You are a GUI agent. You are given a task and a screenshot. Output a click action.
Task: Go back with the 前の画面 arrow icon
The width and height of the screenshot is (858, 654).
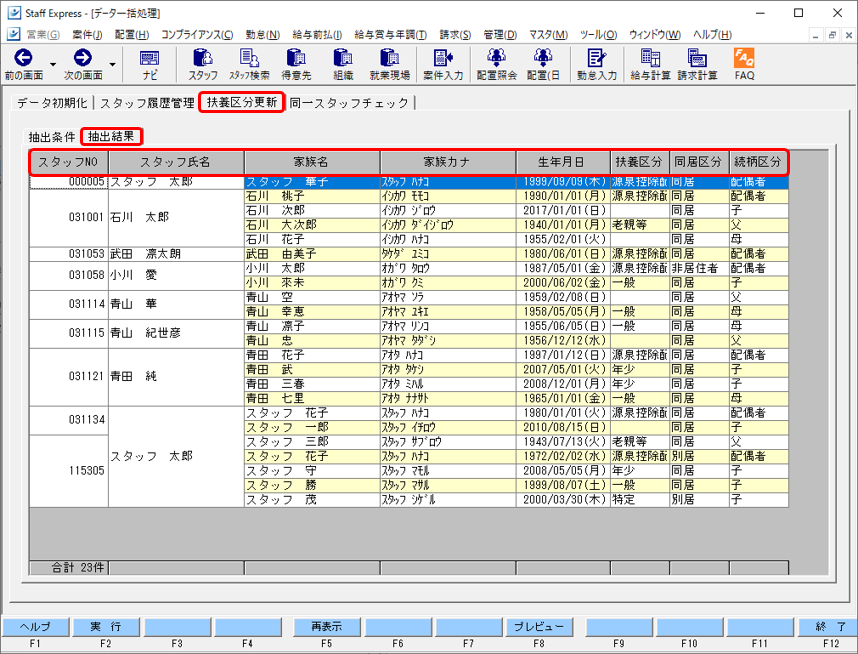(23, 57)
